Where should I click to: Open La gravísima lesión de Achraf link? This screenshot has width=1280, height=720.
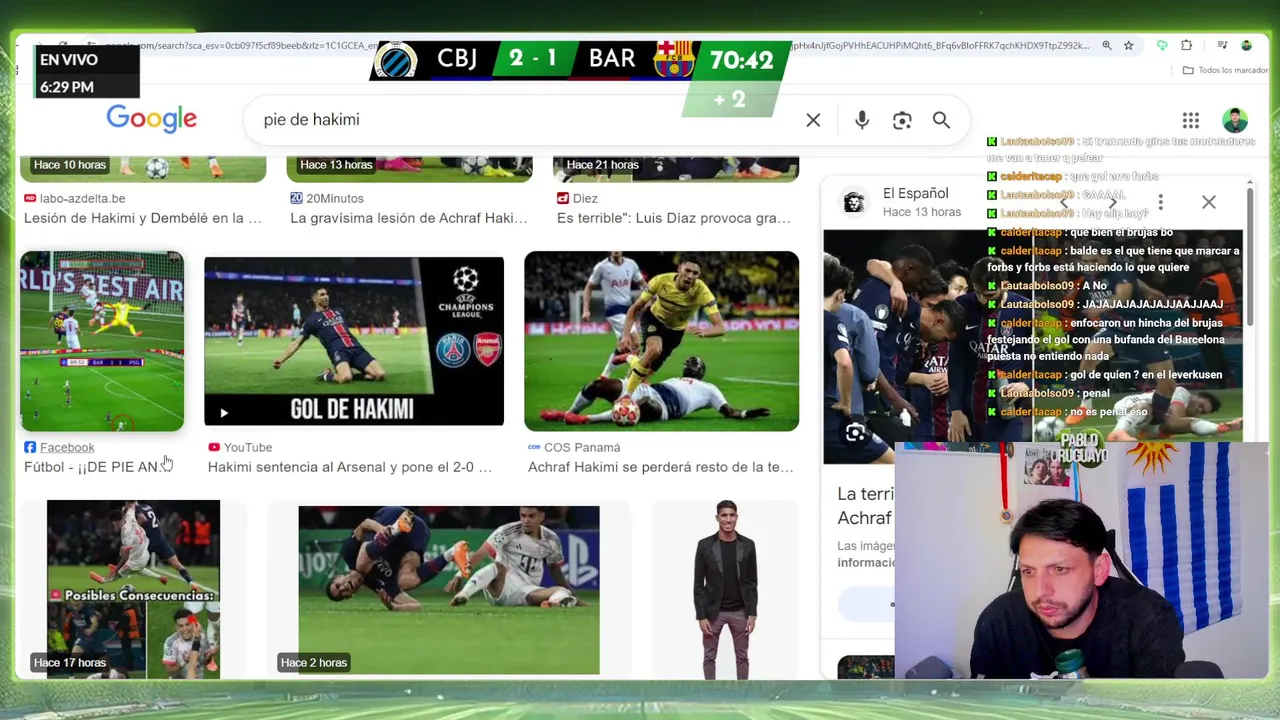[x=409, y=218]
